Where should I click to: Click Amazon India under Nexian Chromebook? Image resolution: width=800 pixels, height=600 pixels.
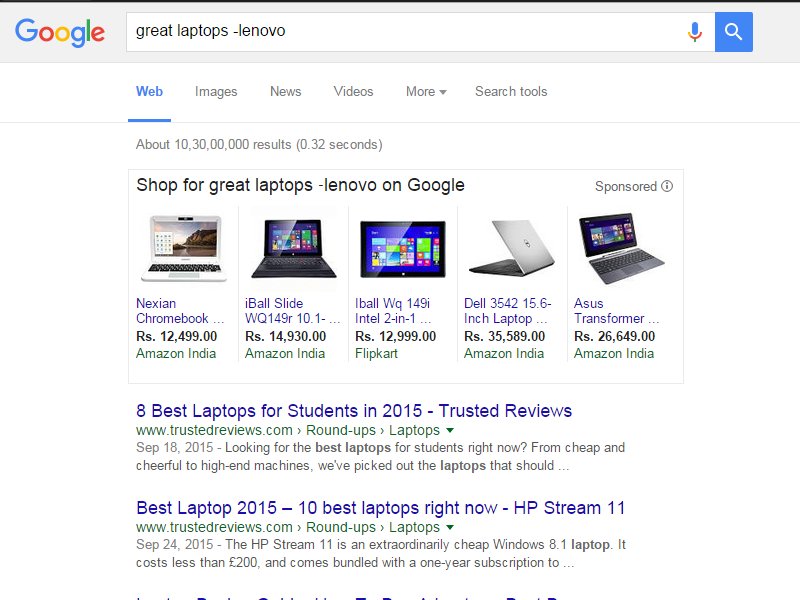(x=176, y=354)
